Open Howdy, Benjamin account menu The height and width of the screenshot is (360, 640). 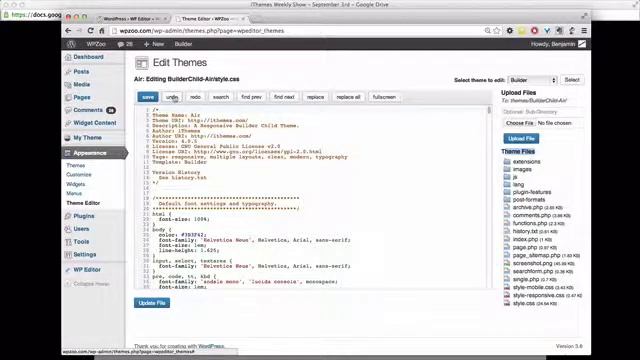[558, 44]
